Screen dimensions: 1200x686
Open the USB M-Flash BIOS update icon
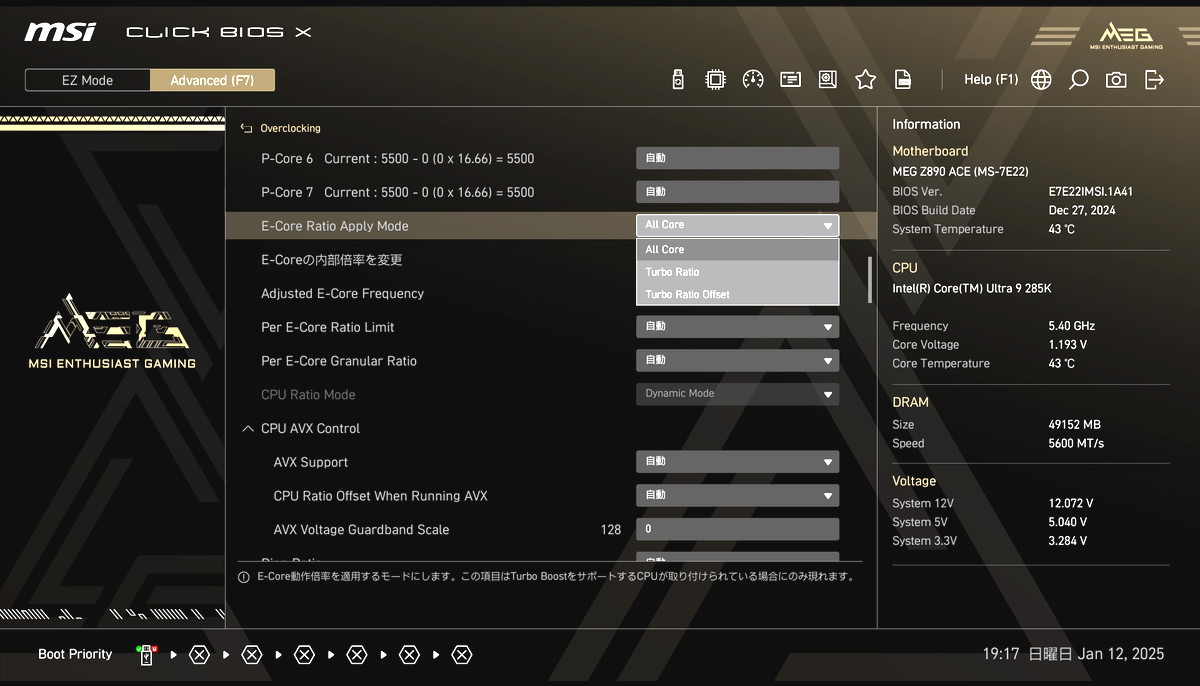click(678, 80)
